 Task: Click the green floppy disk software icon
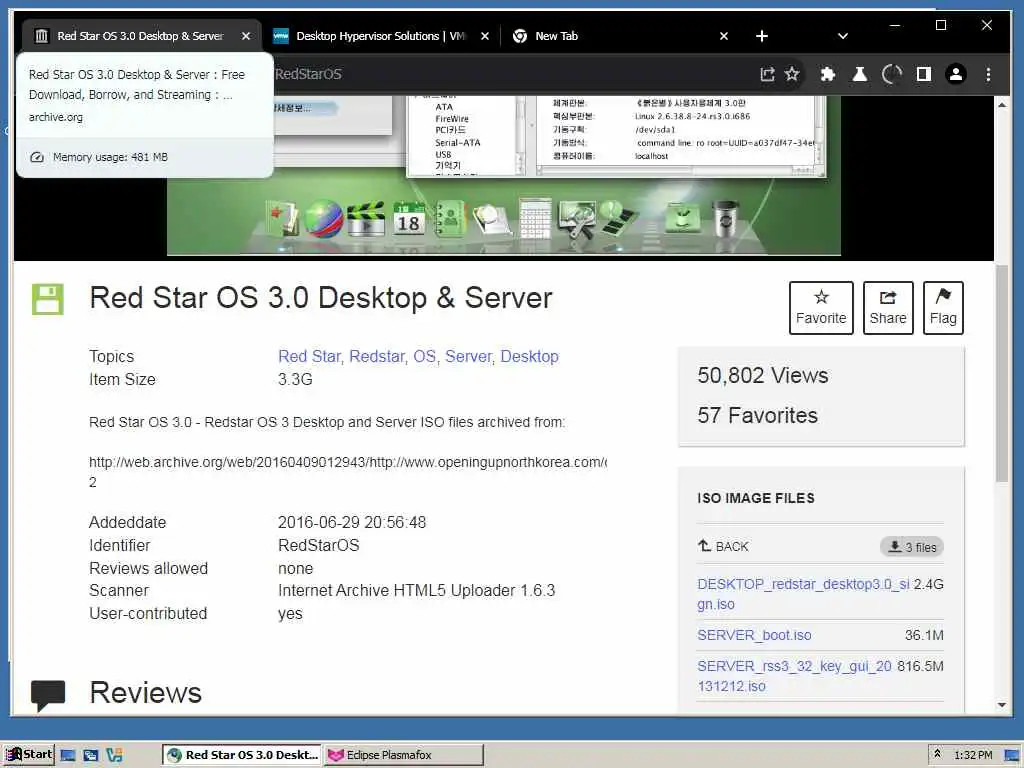[x=48, y=300]
